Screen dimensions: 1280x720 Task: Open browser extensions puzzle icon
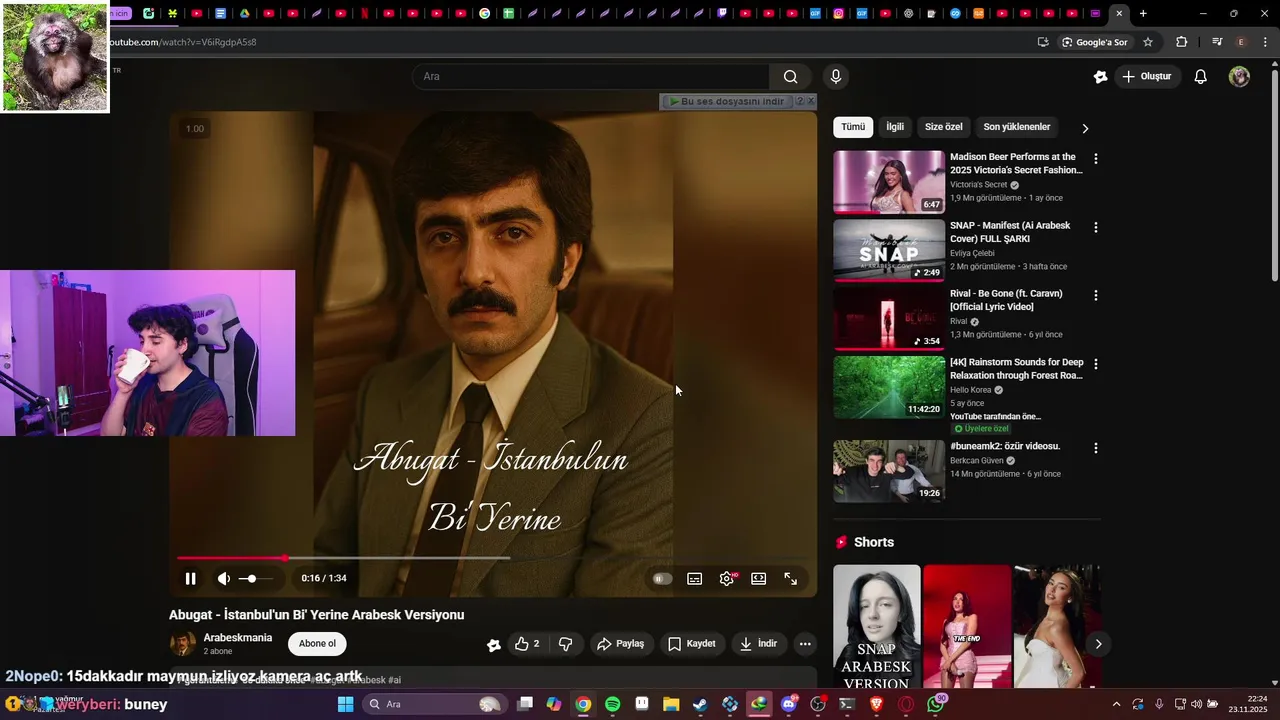1182,42
